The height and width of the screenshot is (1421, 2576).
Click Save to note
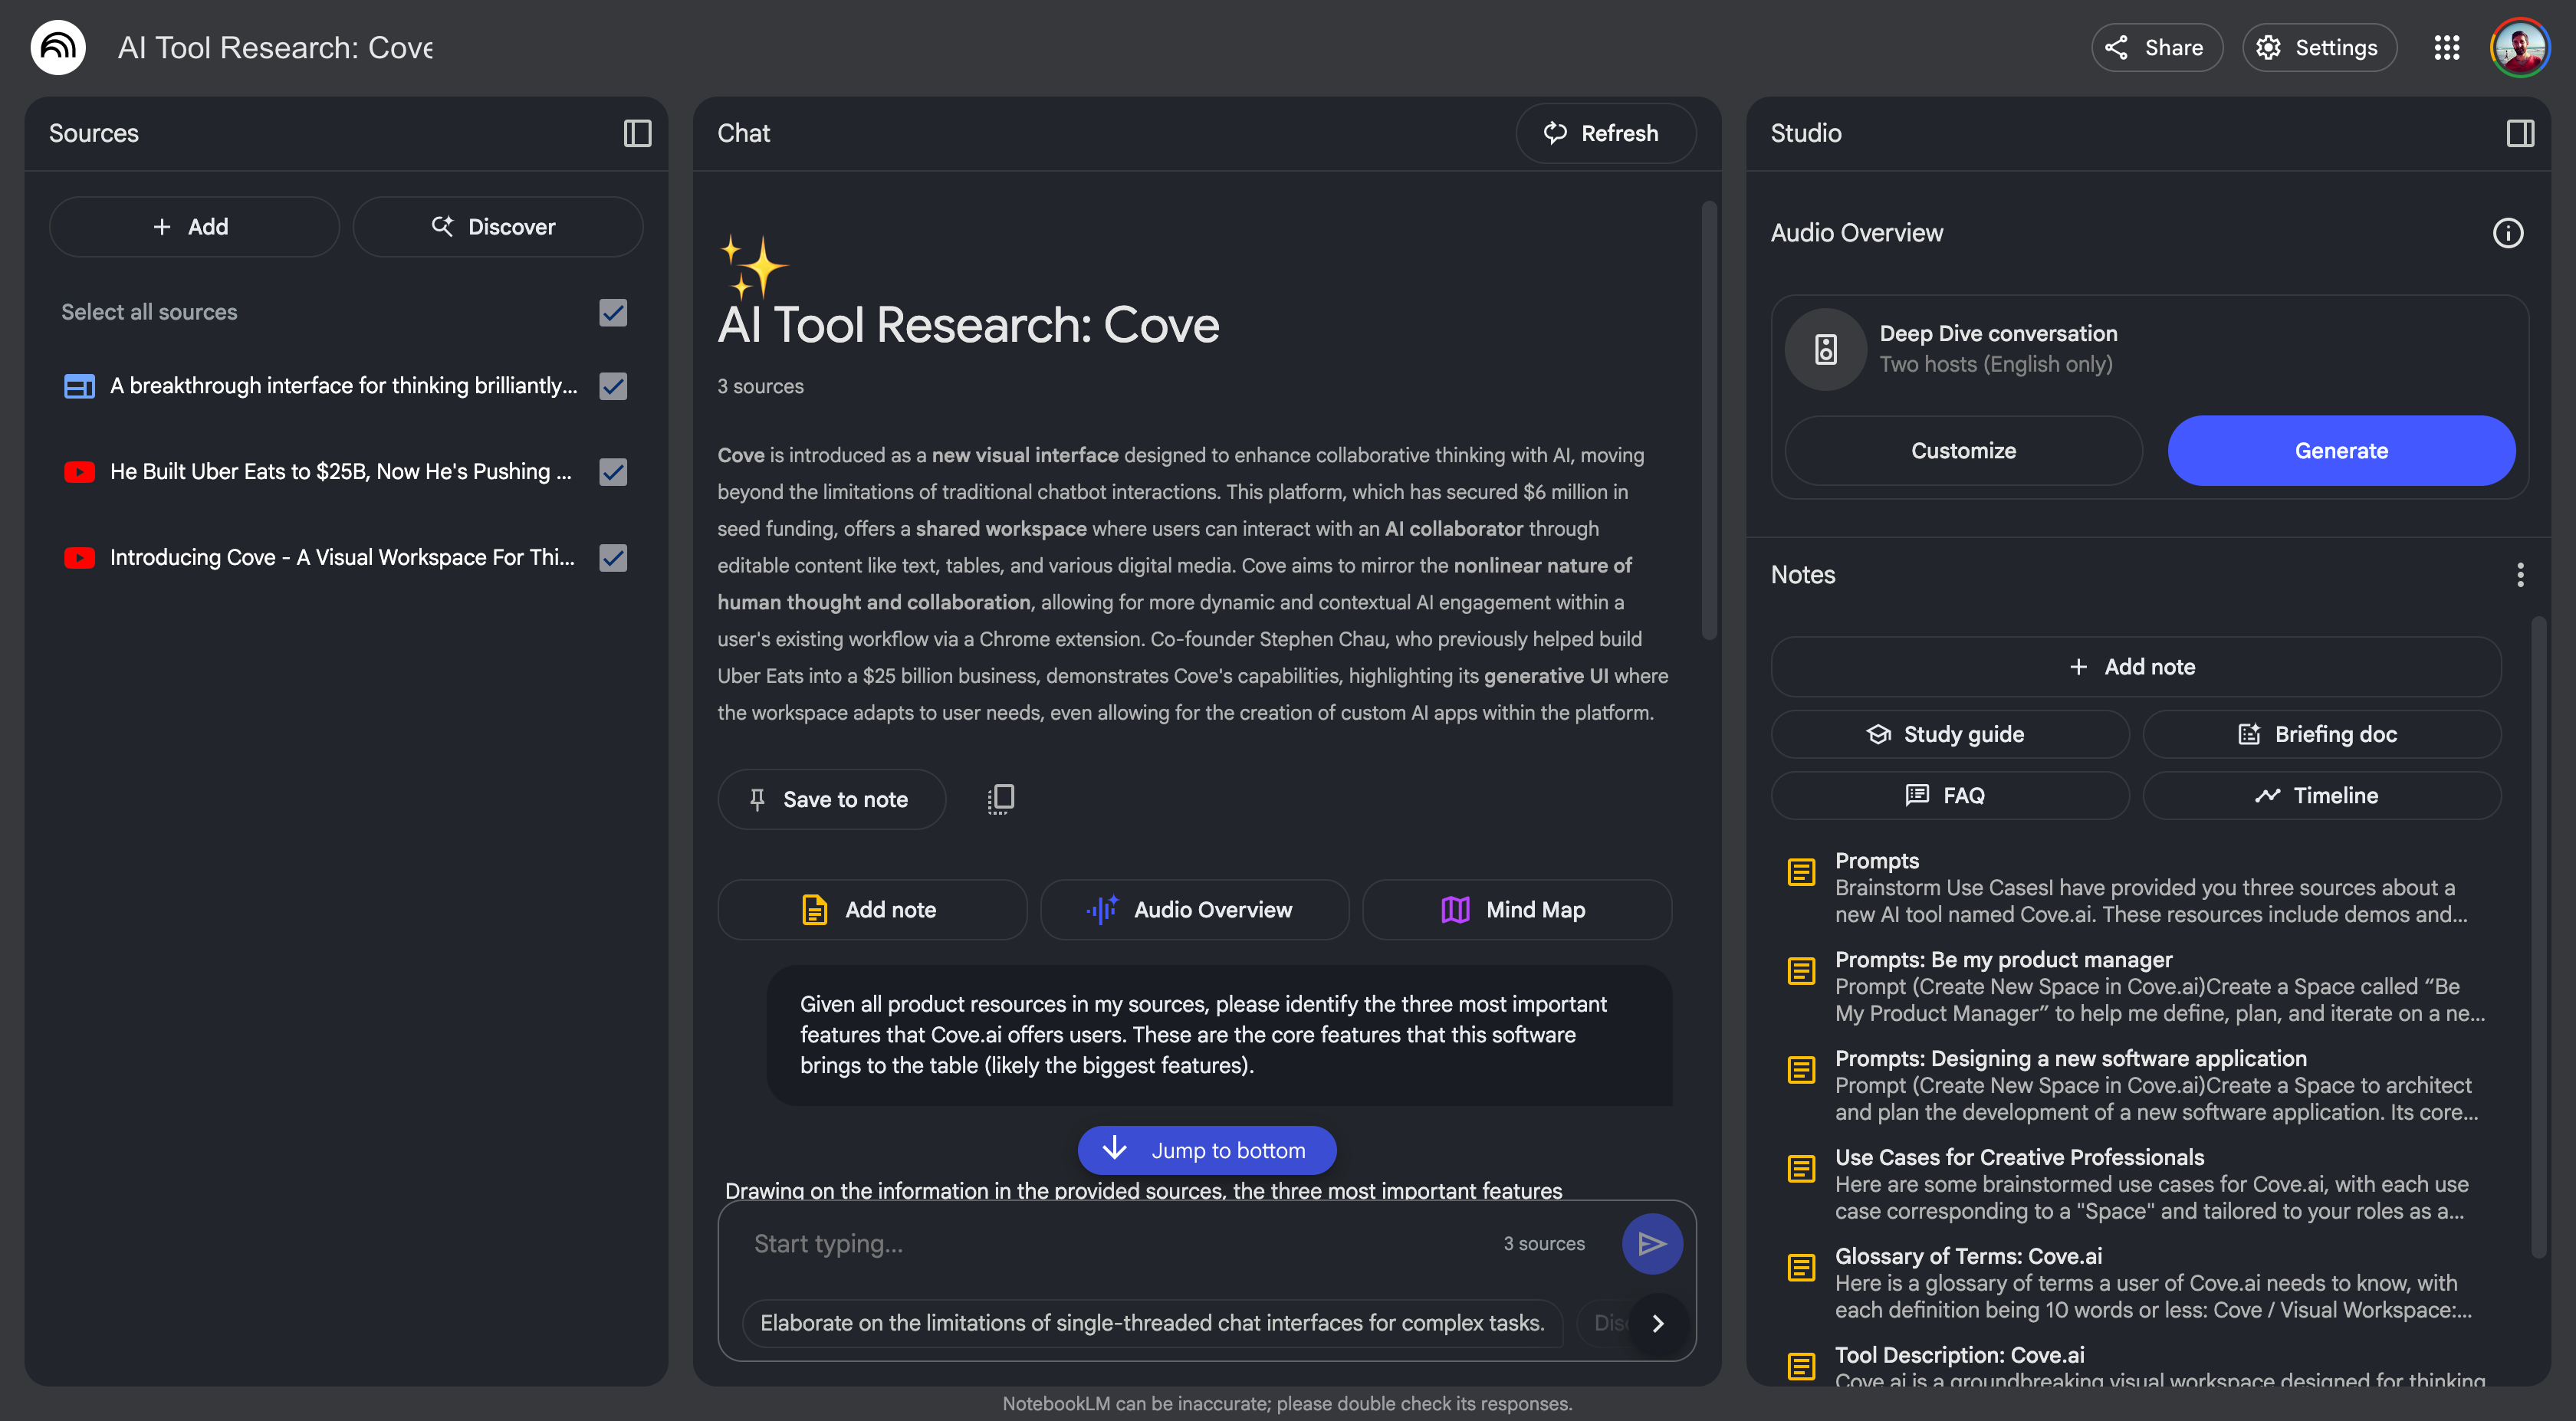pyautogui.click(x=831, y=800)
